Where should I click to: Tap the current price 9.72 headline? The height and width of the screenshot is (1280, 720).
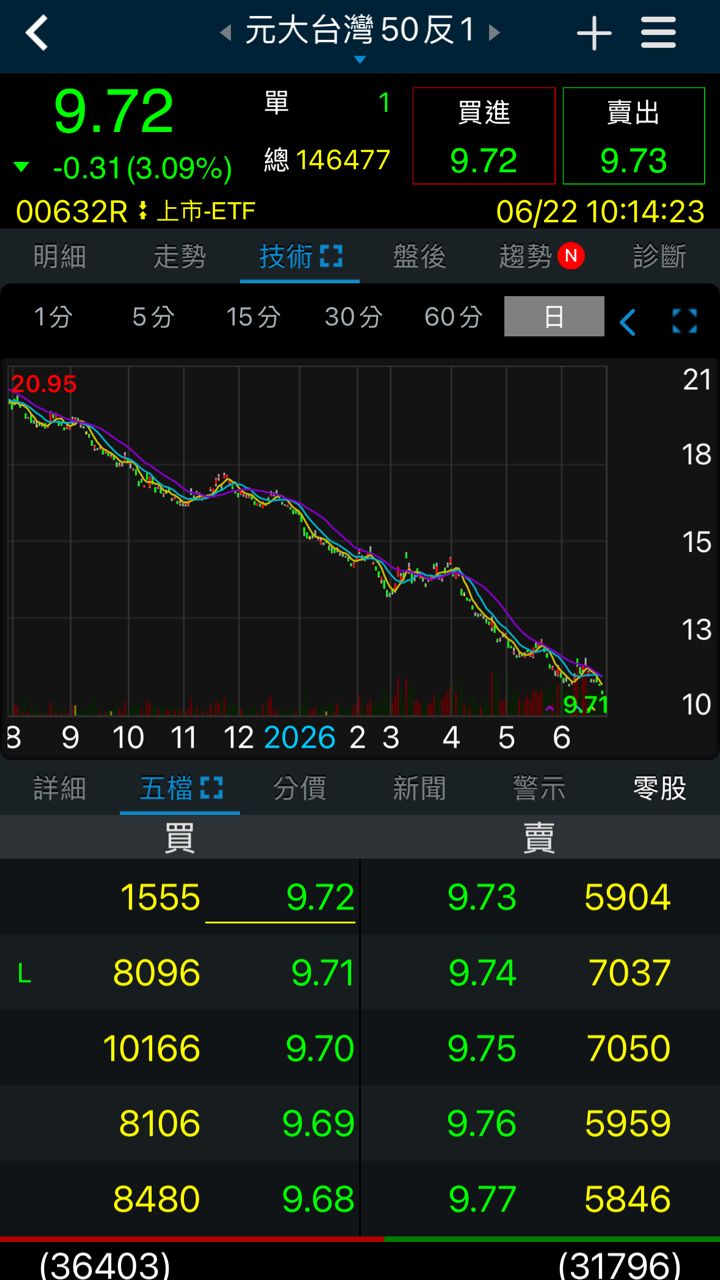(114, 112)
